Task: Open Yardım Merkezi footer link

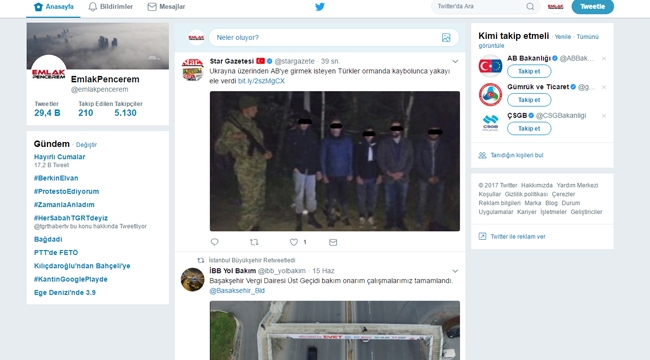Action: click(577, 185)
